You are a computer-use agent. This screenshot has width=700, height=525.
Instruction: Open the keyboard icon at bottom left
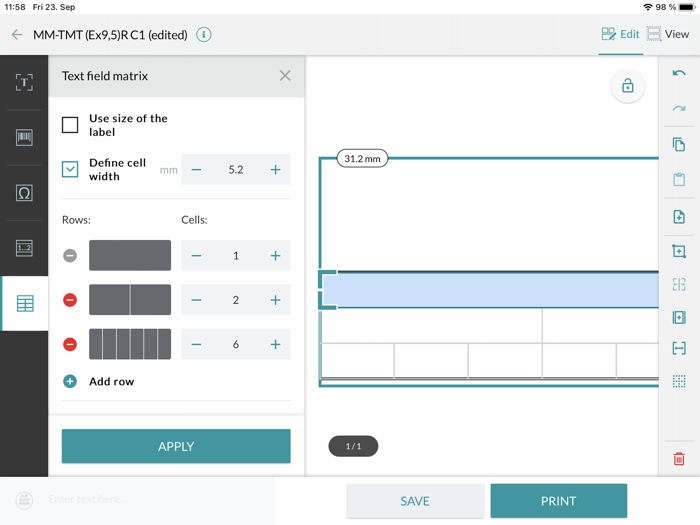click(x=24, y=500)
